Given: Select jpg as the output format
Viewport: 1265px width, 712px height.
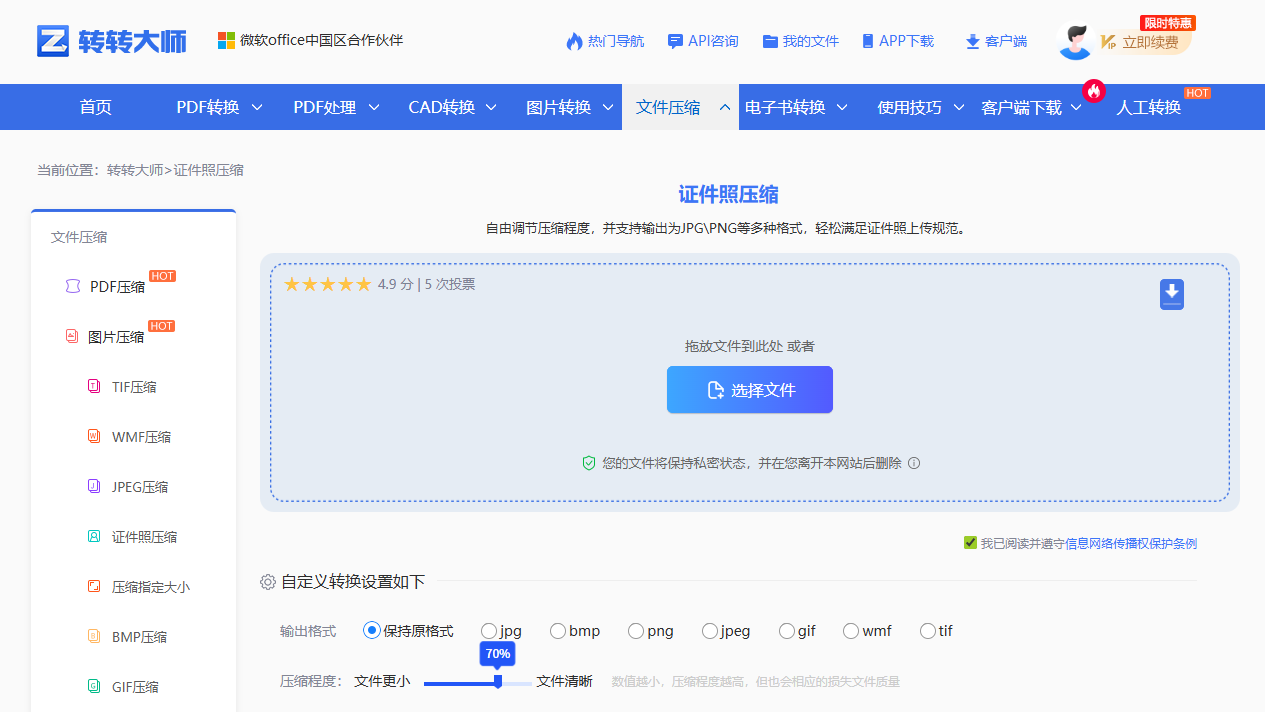Looking at the screenshot, I should click(490, 630).
